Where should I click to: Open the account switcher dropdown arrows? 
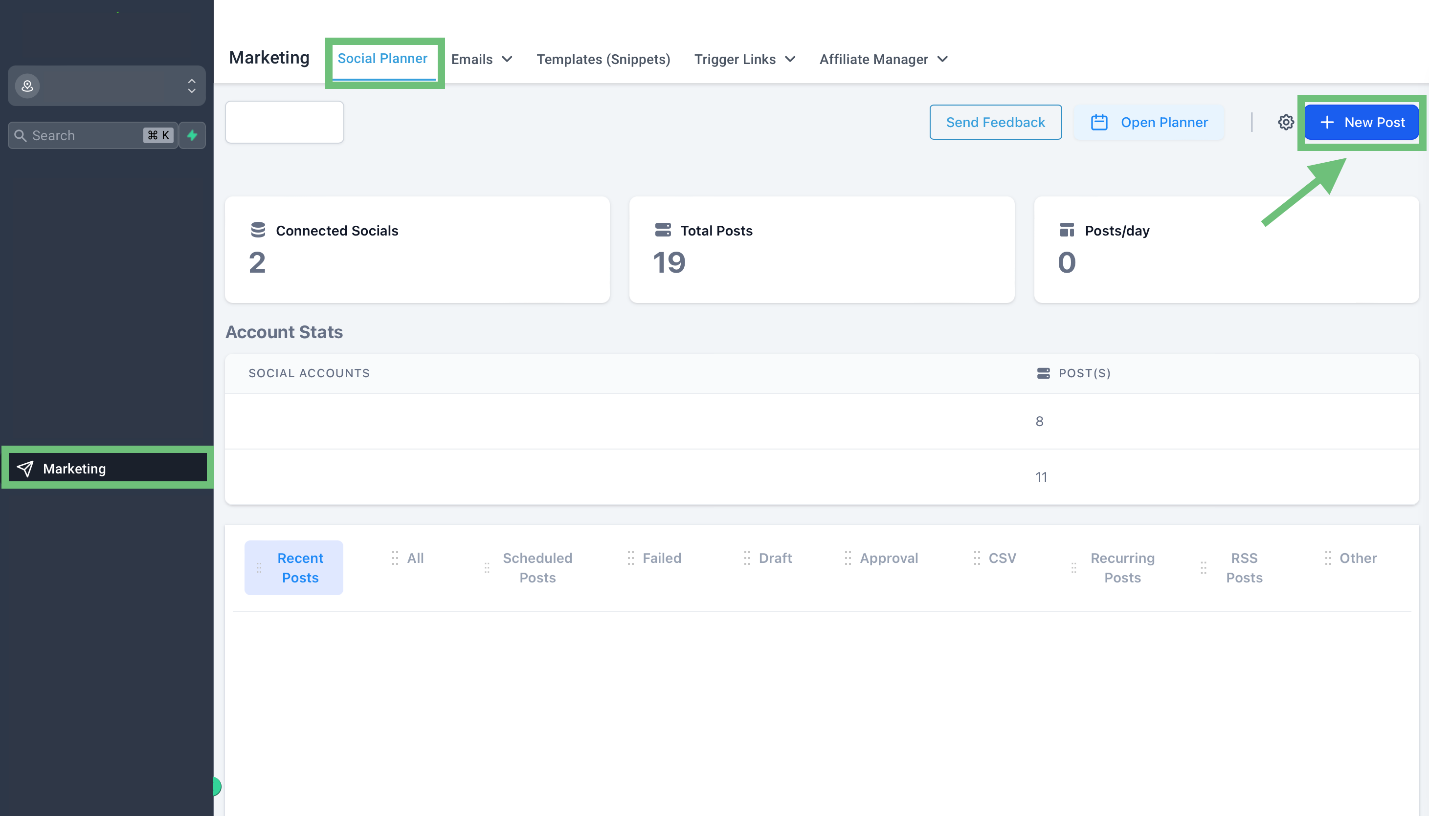pyautogui.click(x=191, y=86)
